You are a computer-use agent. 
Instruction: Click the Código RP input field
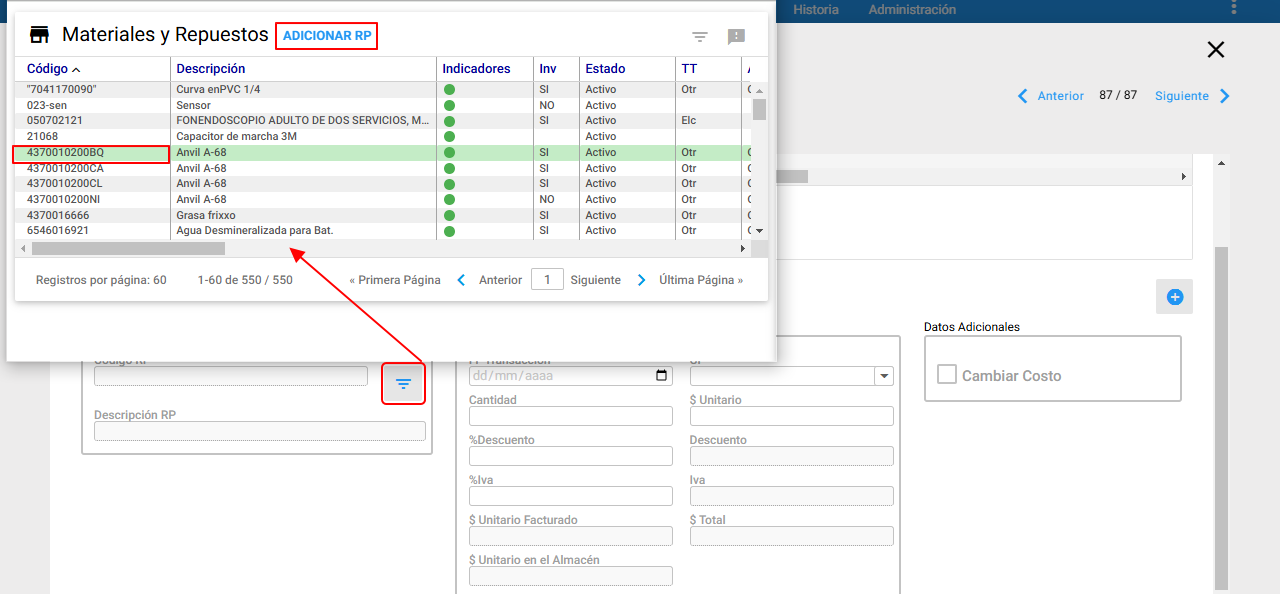pyautogui.click(x=231, y=376)
